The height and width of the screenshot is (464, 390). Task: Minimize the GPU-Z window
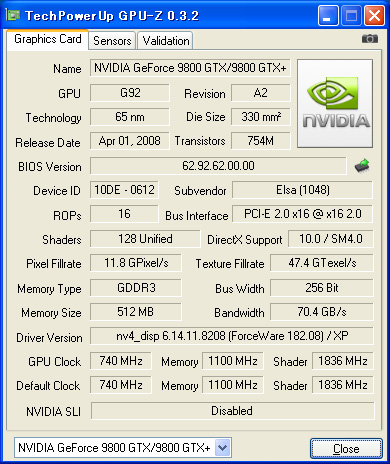click(x=328, y=15)
